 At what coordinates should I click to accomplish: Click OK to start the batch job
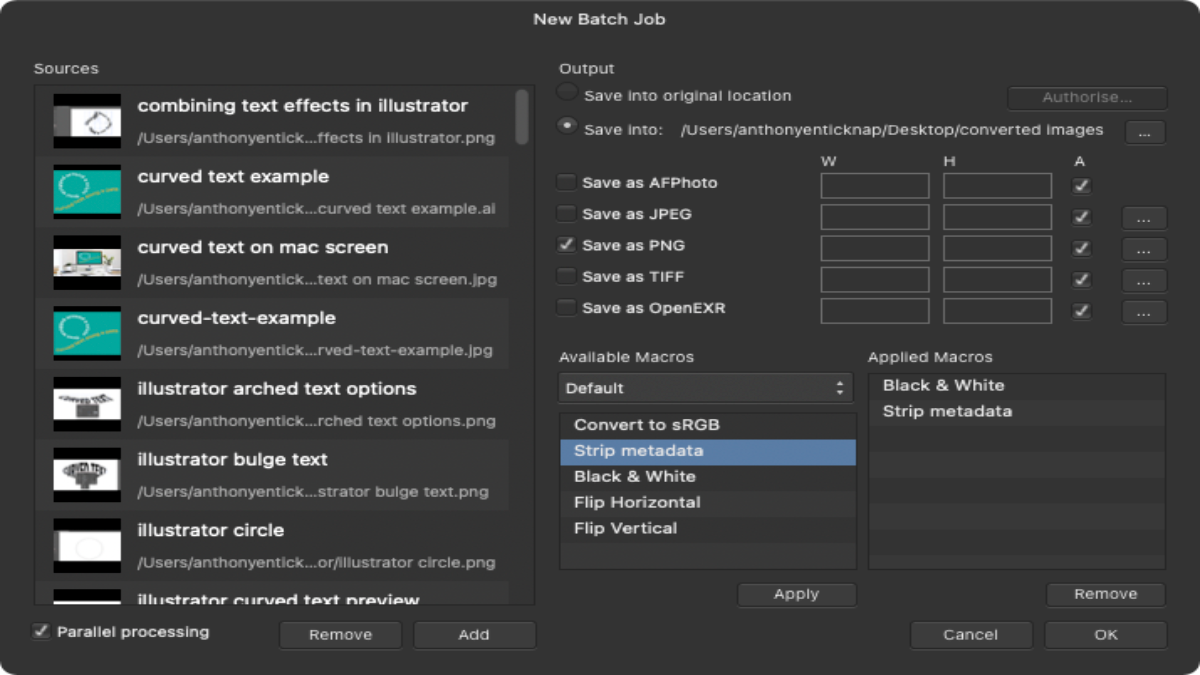point(1105,634)
